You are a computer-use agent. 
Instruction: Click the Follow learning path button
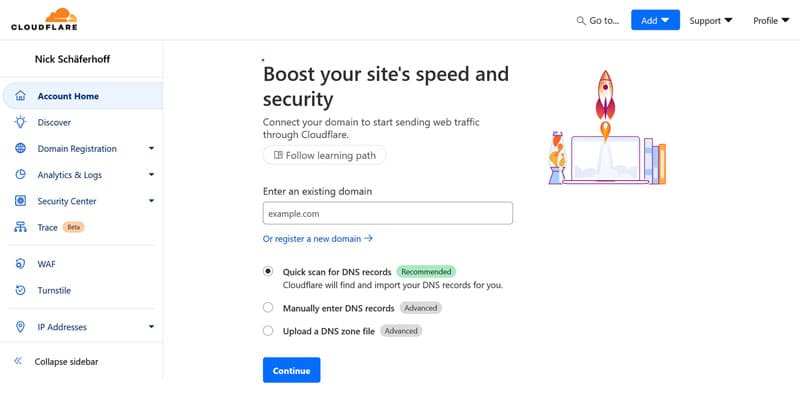click(324, 155)
